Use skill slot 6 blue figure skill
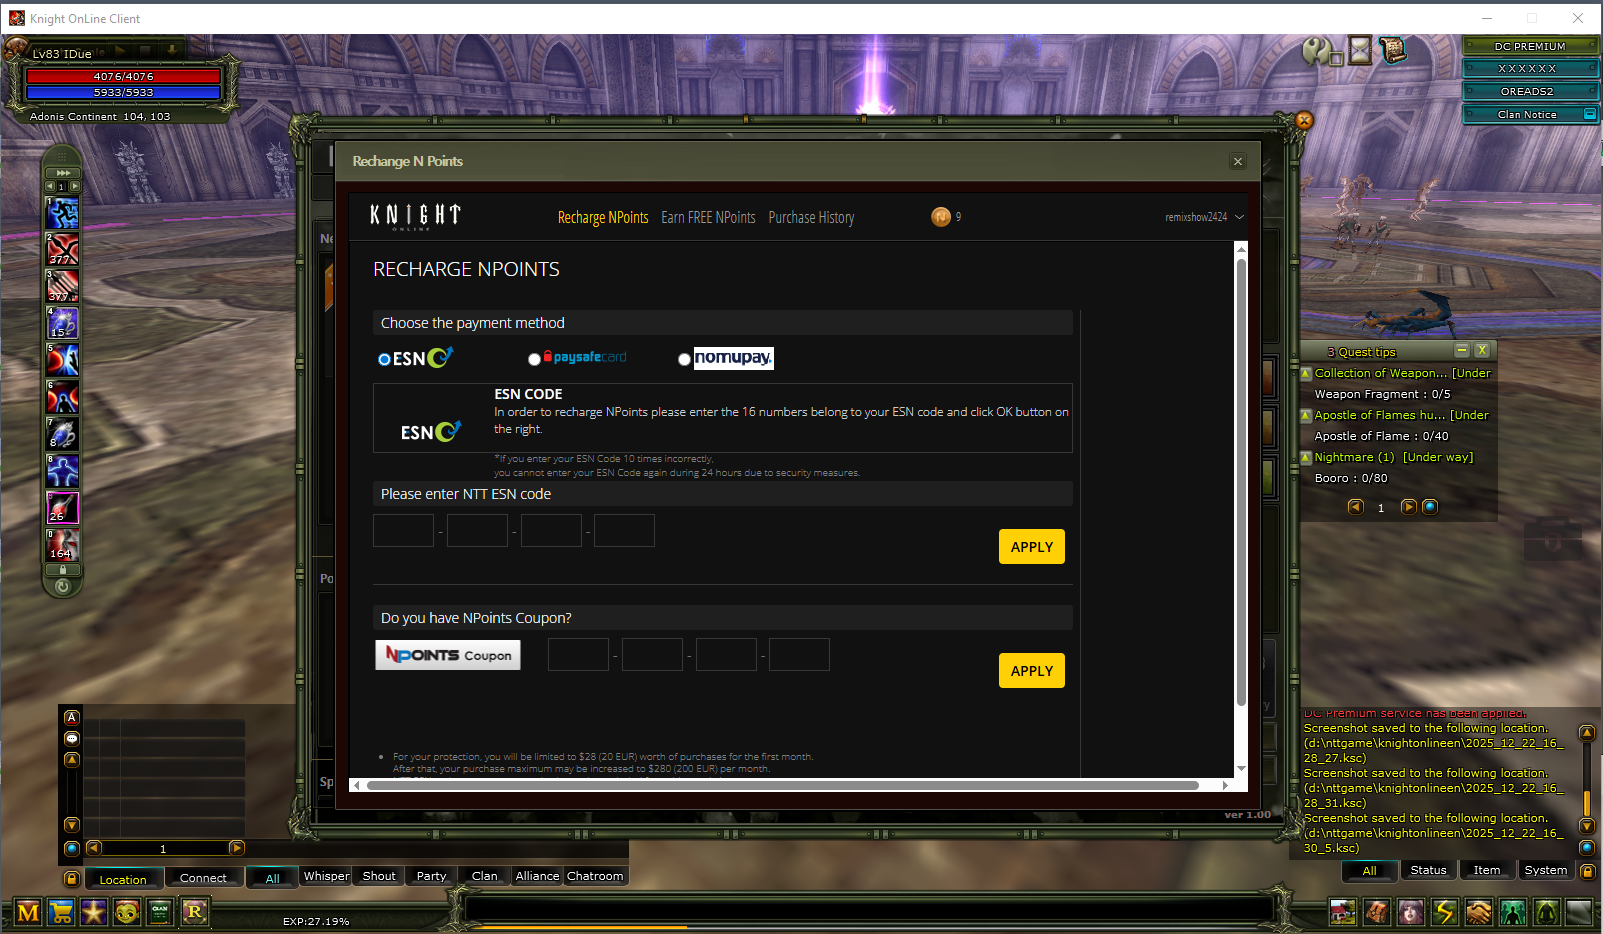The image size is (1603, 934). point(62,397)
